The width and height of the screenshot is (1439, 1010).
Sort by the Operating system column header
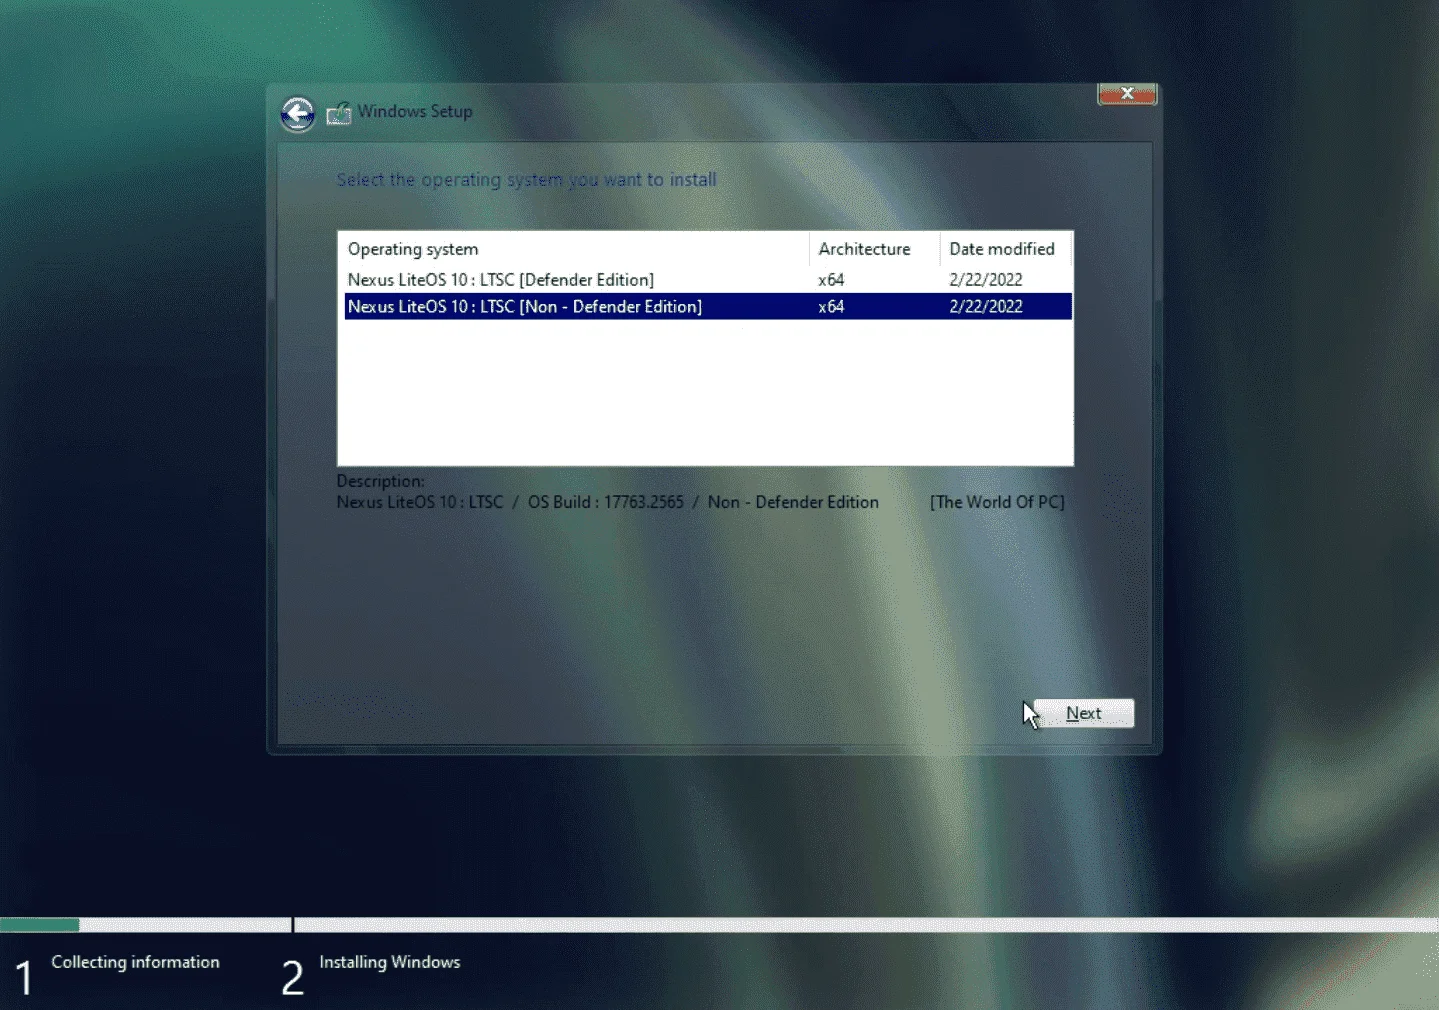point(573,249)
